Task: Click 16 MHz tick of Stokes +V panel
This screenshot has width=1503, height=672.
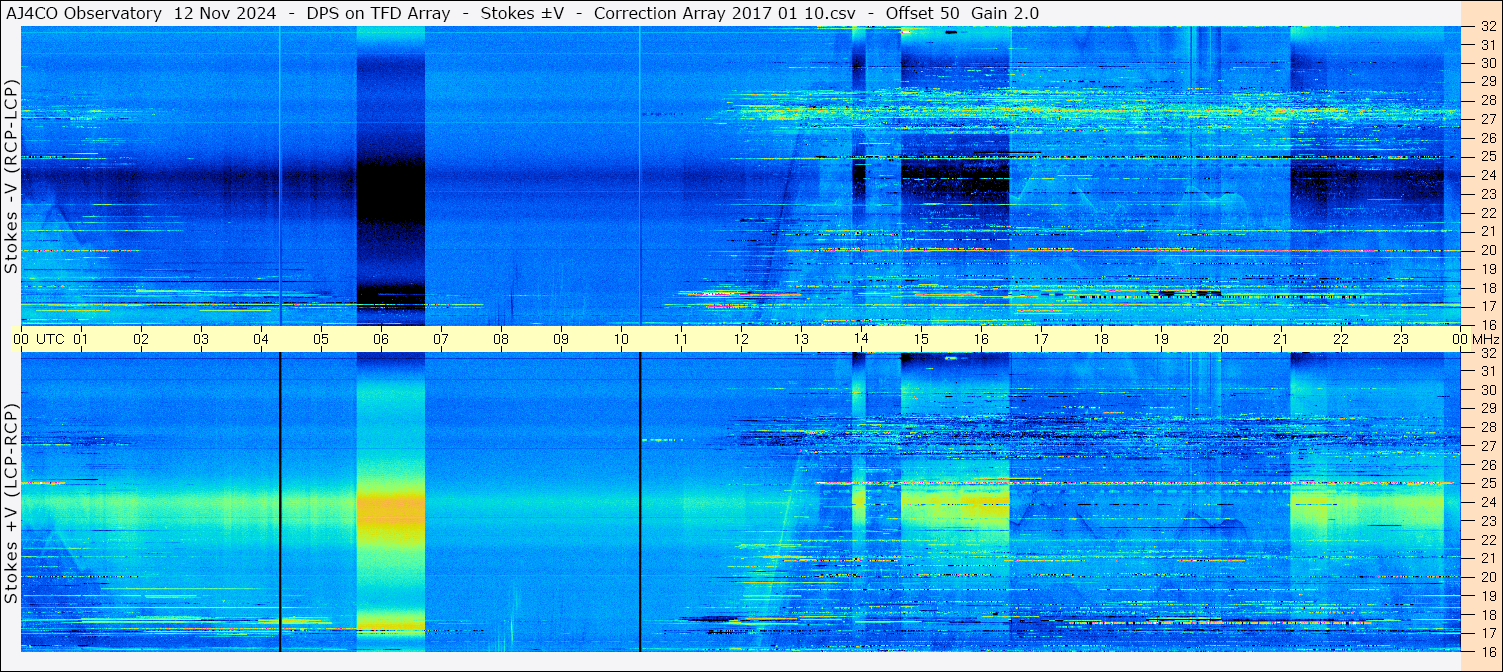Action: pyautogui.click(x=1488, y=651)
